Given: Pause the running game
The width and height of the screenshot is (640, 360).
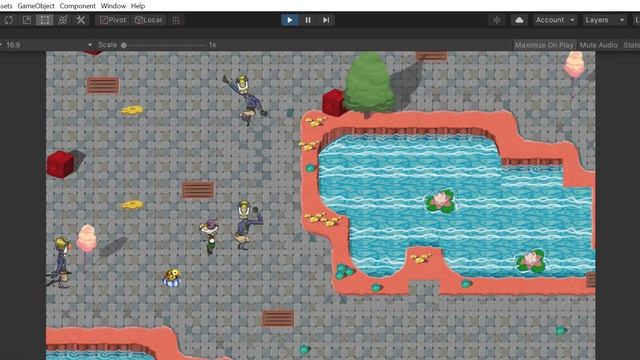Looking at the screenshot, I should coord(308,20).
